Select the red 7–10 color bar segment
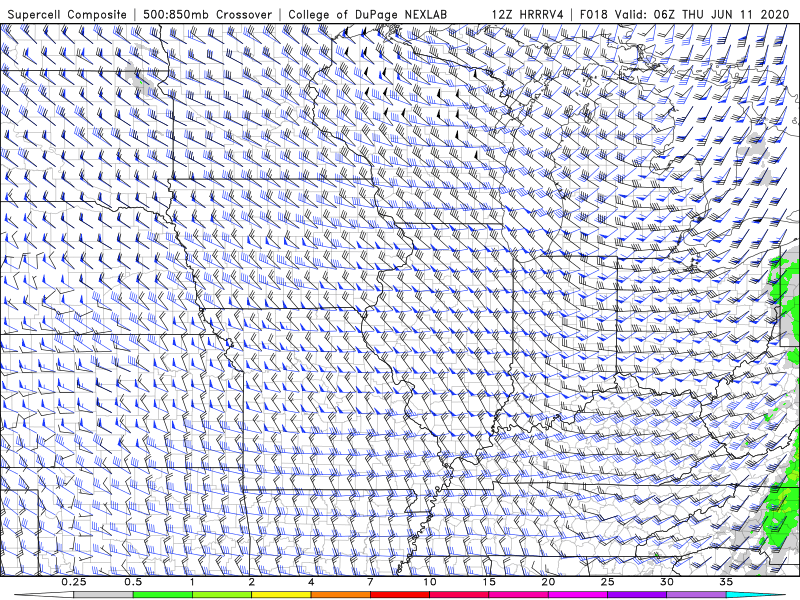 tap(400, 595)
